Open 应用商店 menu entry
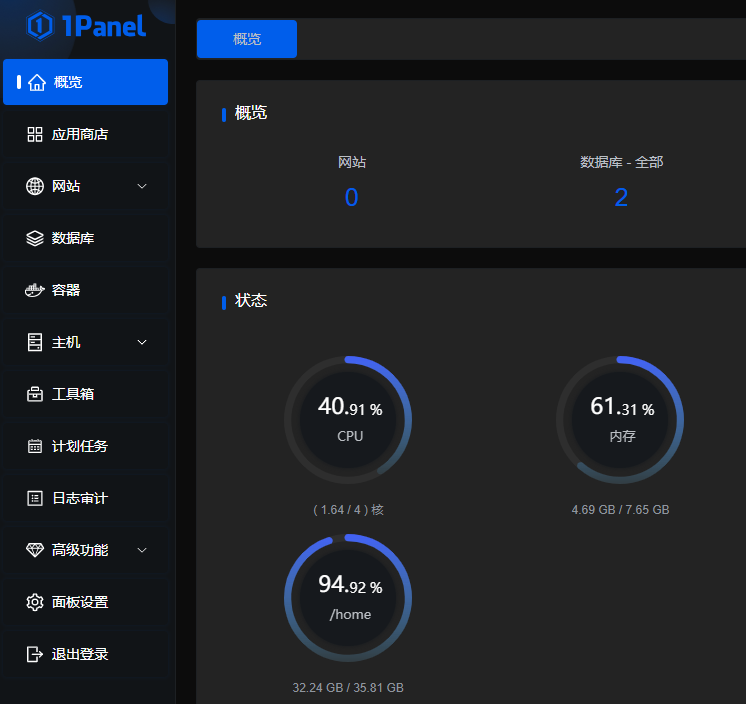This screenshot has height=704, width=746. [x=86, y=134]
